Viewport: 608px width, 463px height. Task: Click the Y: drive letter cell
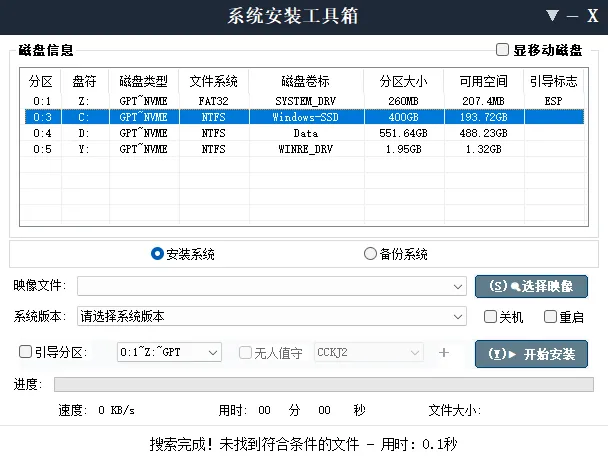click(84, 149)
